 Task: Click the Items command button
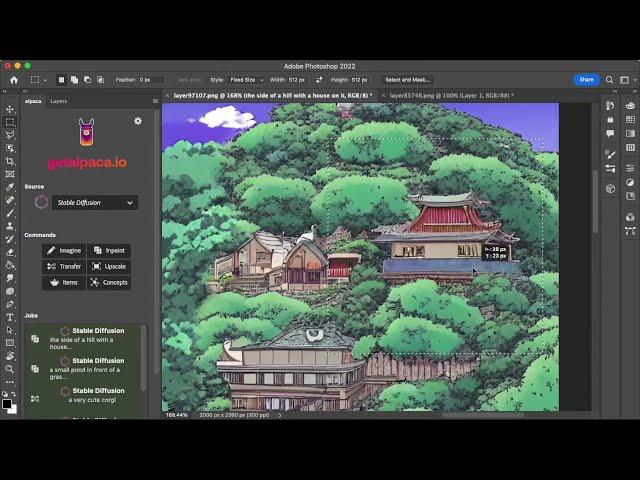[64, 282]
